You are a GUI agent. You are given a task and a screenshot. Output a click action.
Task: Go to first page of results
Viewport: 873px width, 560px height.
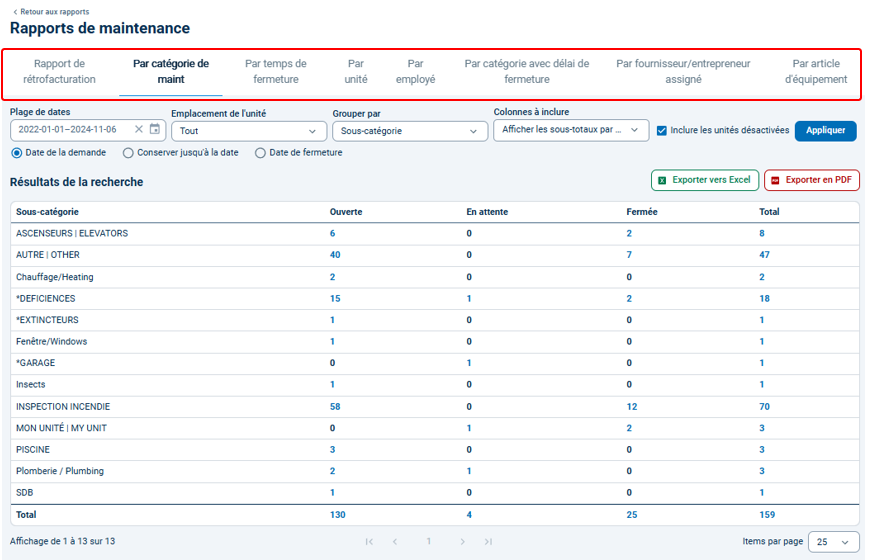point(369,542)
